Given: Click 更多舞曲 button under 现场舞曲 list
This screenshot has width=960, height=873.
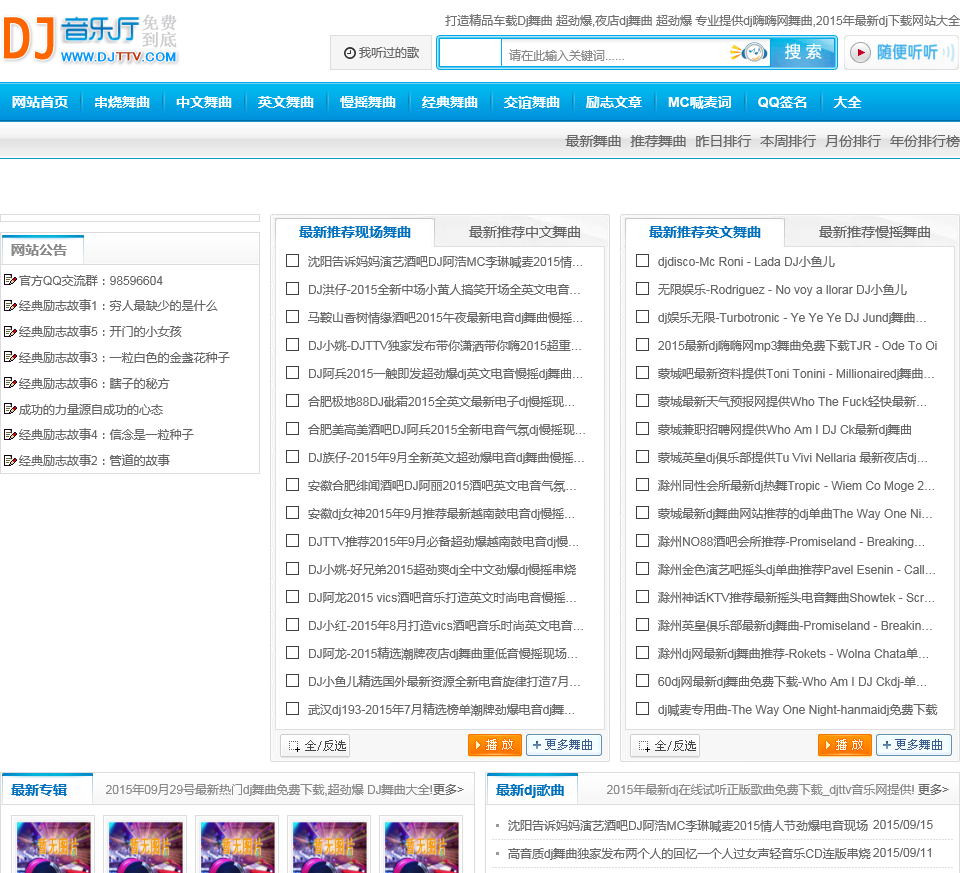Looking at the screenshot, I should coord(563,744).
